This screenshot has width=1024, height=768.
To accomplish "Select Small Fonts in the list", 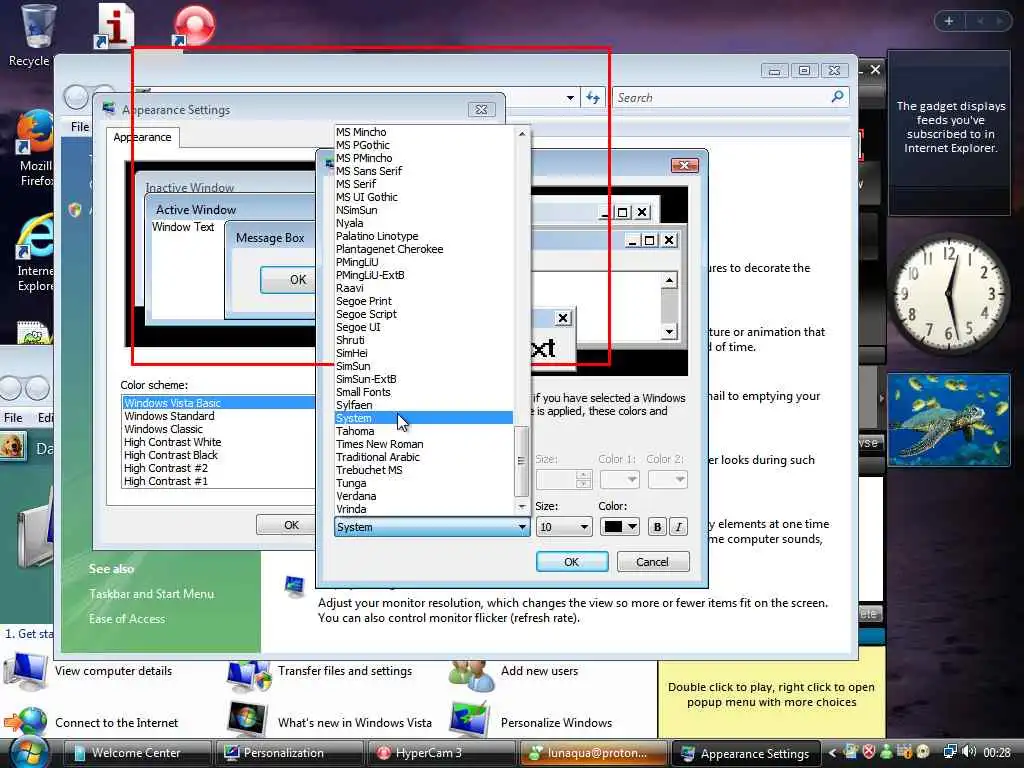I will click(363, 392).
